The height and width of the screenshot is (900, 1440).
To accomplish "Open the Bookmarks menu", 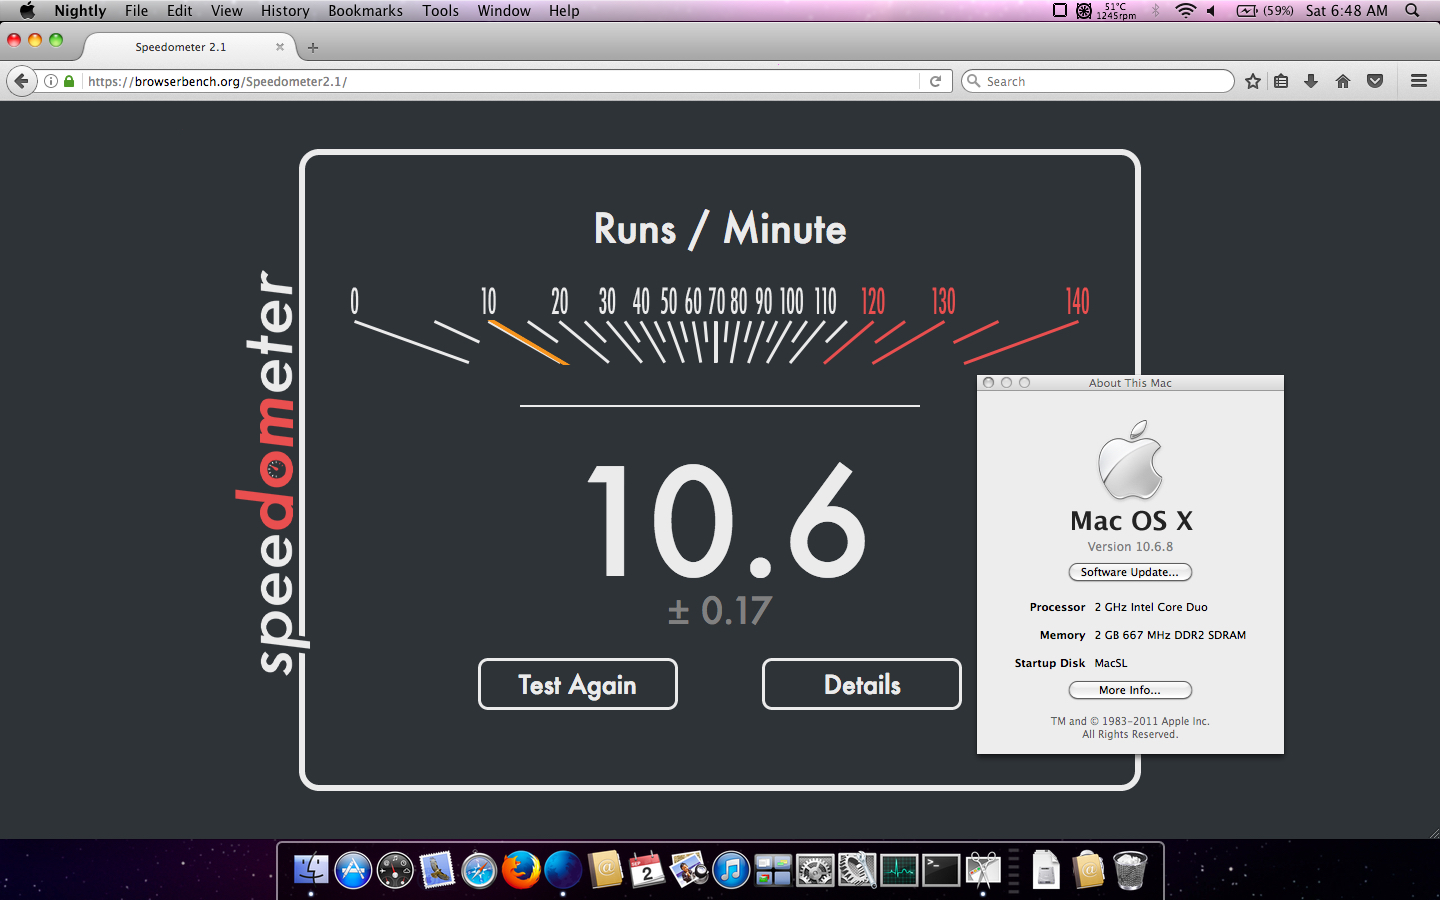I will coord(366,10).
